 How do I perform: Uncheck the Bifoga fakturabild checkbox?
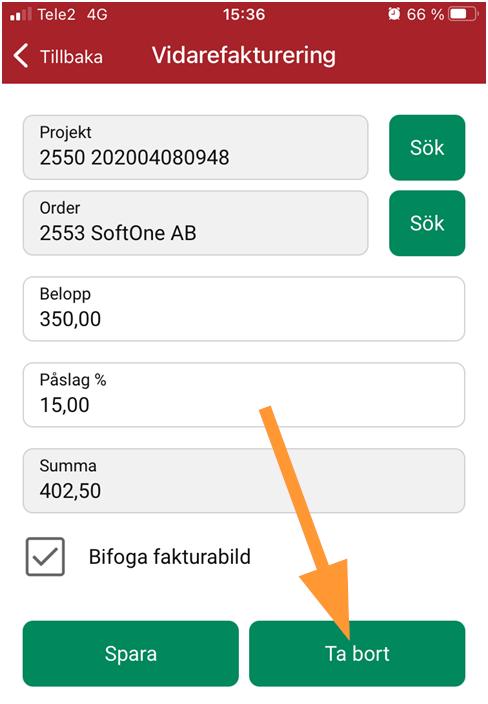(x=45, y=556)
